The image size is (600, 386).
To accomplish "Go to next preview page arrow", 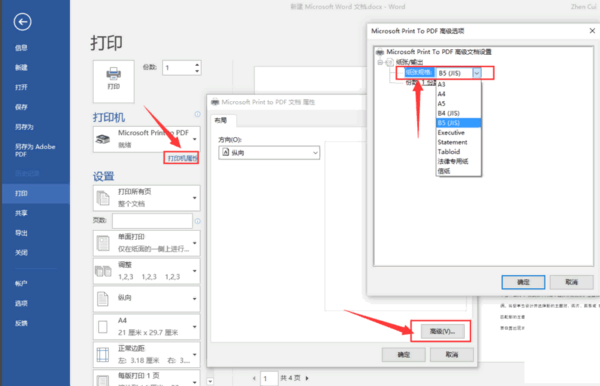I will [x=307, y=378].
